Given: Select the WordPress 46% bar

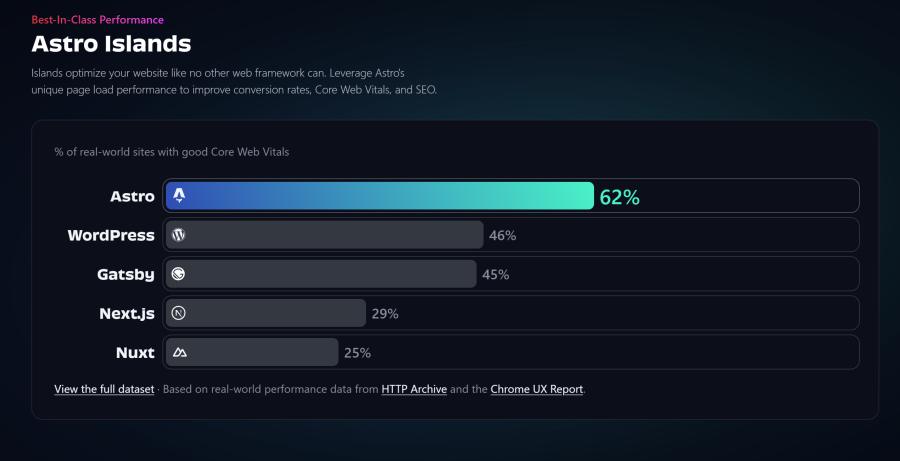Looking at the screenshot, I should coord(324,235).
